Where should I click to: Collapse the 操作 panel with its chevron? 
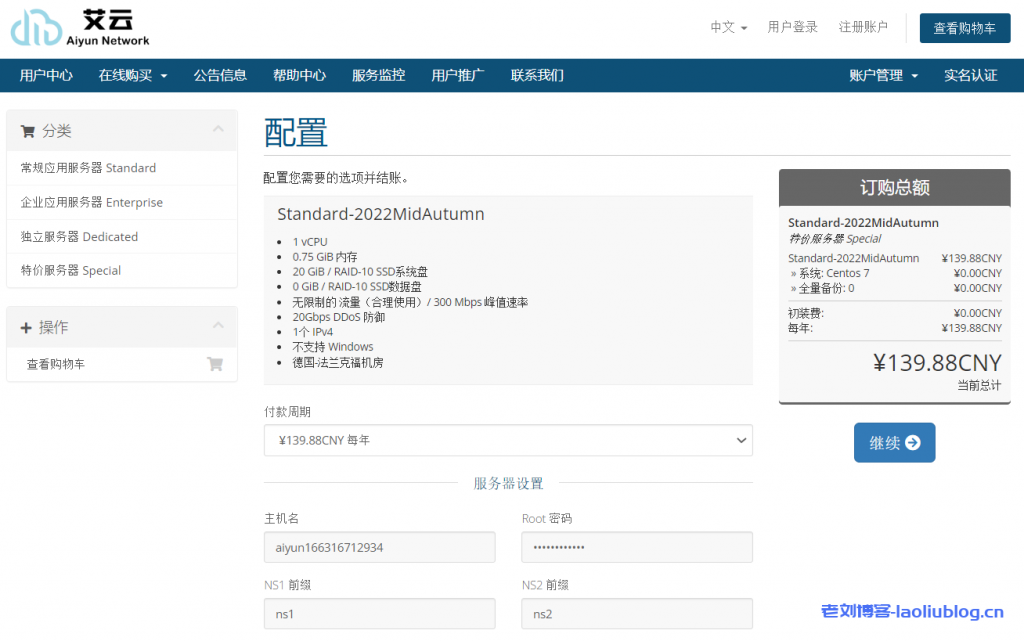(x=216, y=327)
